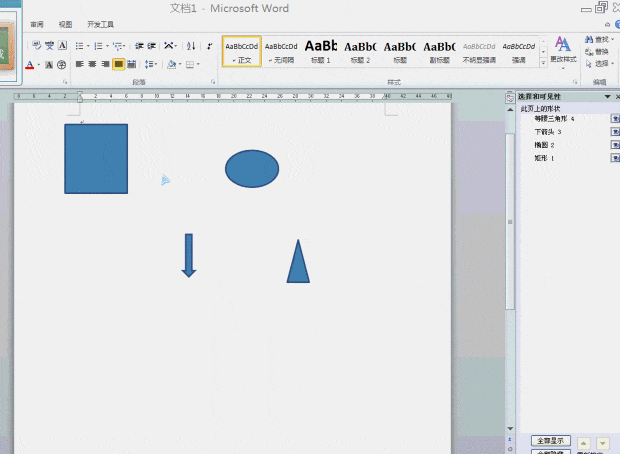Click the bullet list icon
The image size is (620, 454).
tap(80, 46)
